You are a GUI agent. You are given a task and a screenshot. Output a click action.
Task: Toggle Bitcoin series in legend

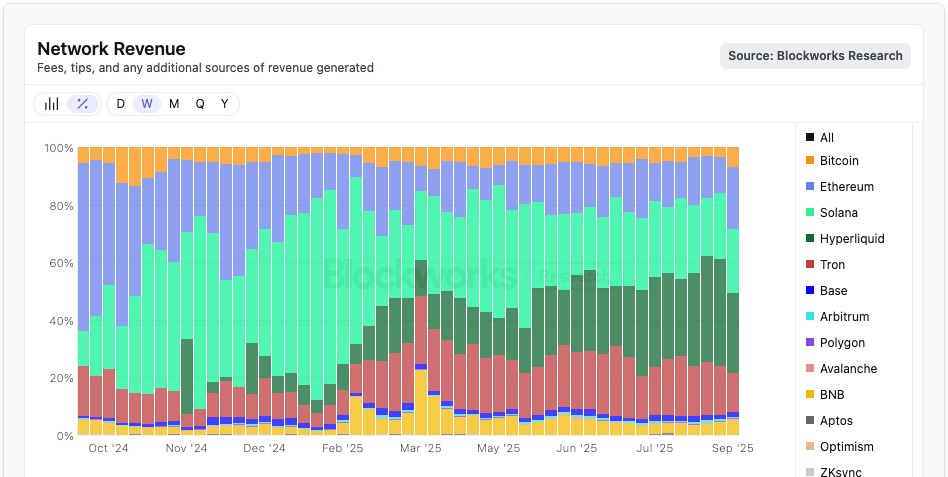(832, 161)
